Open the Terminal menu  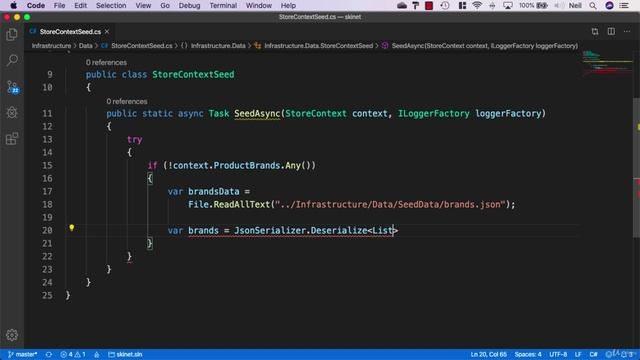[223, 5]
